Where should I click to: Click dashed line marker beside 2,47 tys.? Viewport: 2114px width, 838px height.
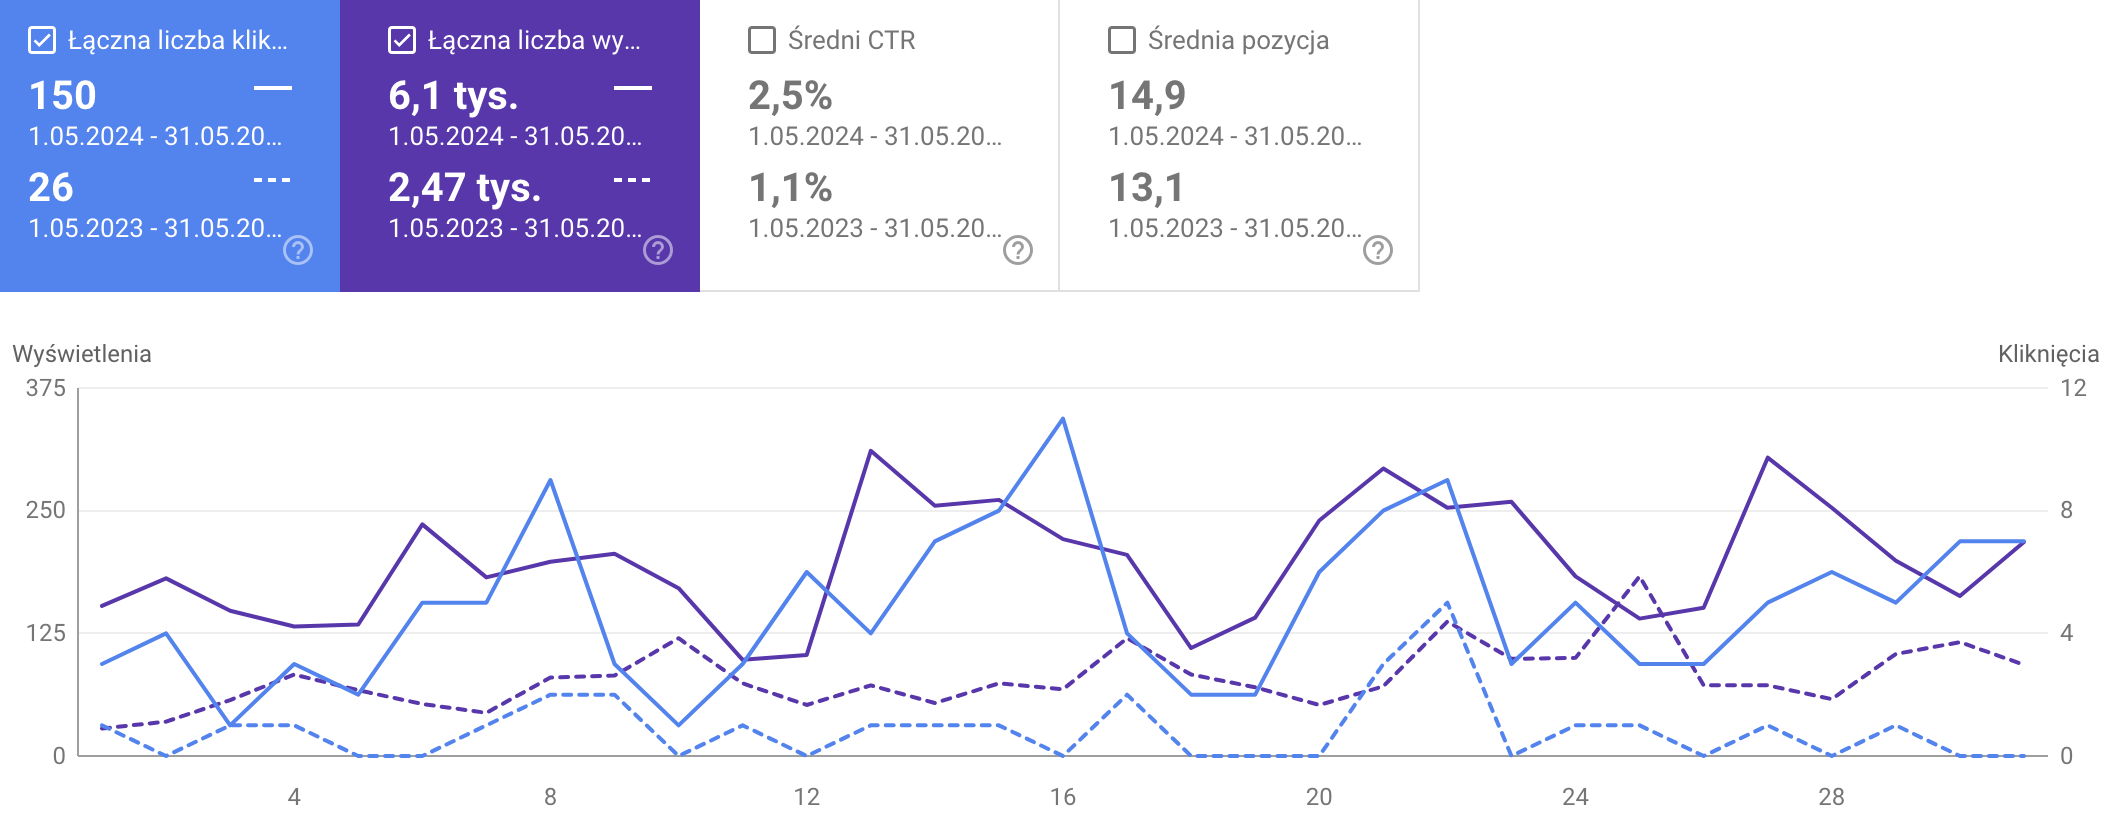point(632,180)
